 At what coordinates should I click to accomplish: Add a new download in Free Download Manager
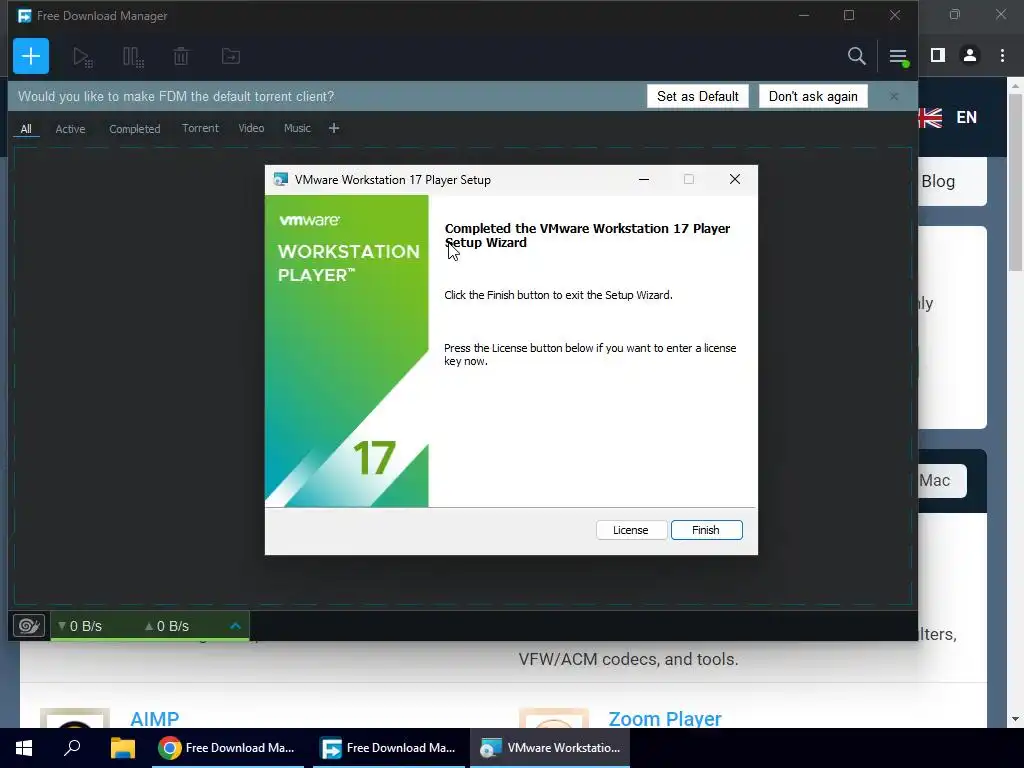[31, 56]
